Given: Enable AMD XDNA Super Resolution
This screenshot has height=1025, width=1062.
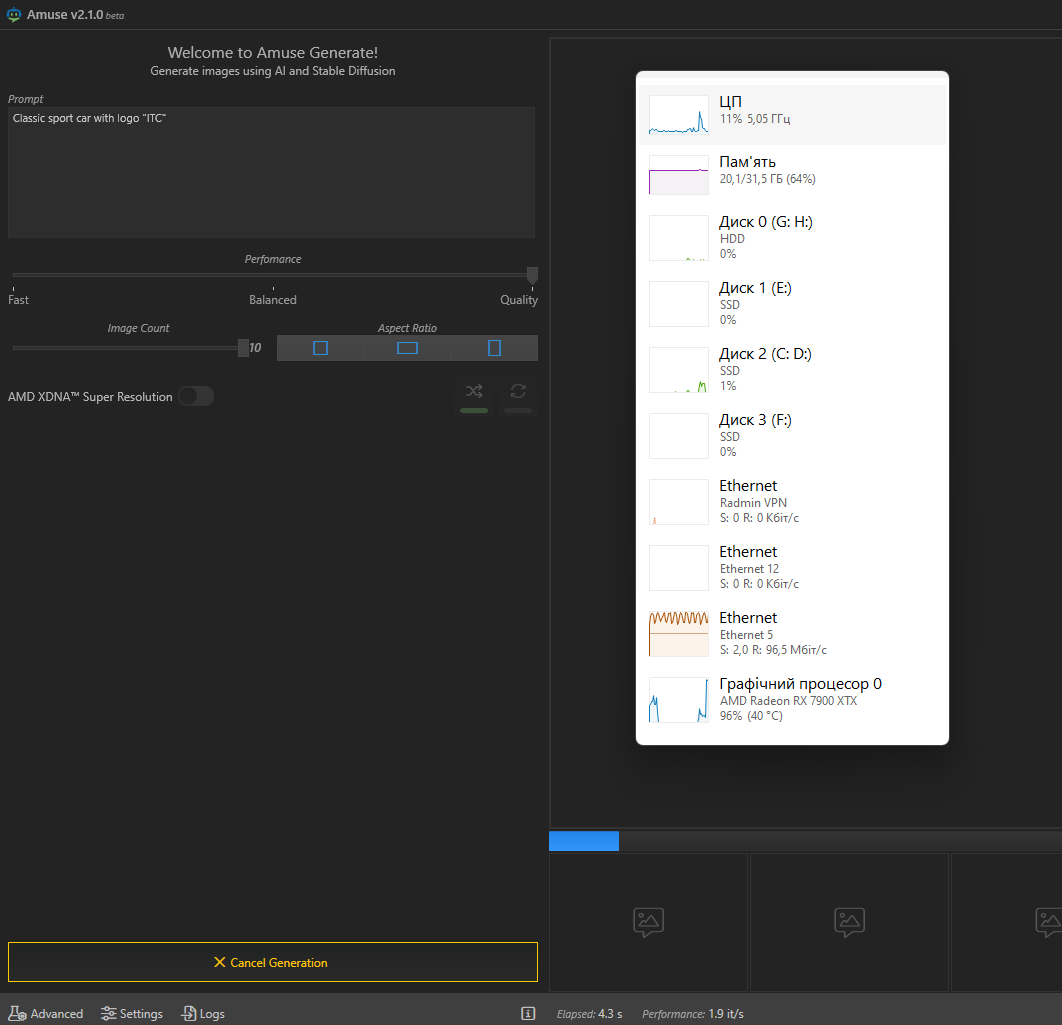Looking at the screenshot, I should point(196,396).
